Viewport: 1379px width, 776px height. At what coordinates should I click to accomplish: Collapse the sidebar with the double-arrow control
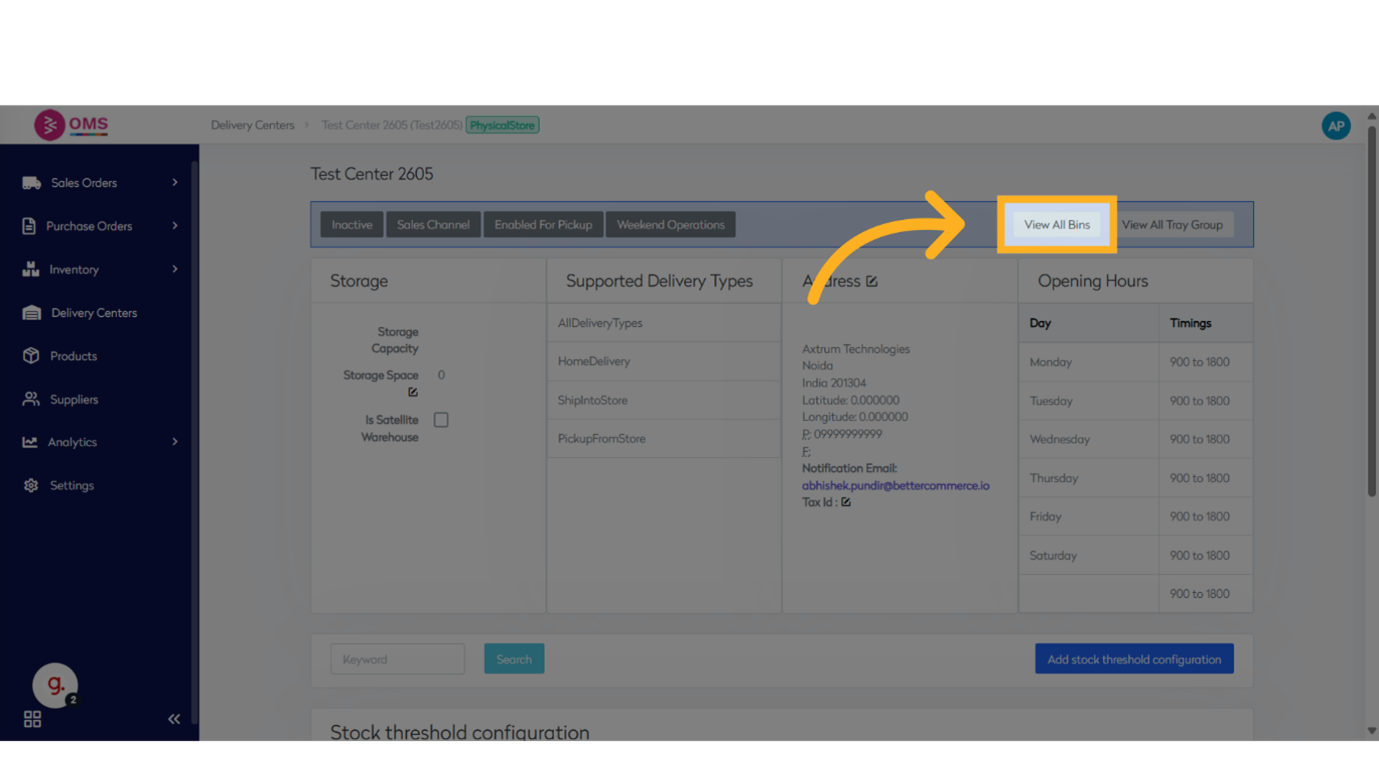[x=173, y=718]
